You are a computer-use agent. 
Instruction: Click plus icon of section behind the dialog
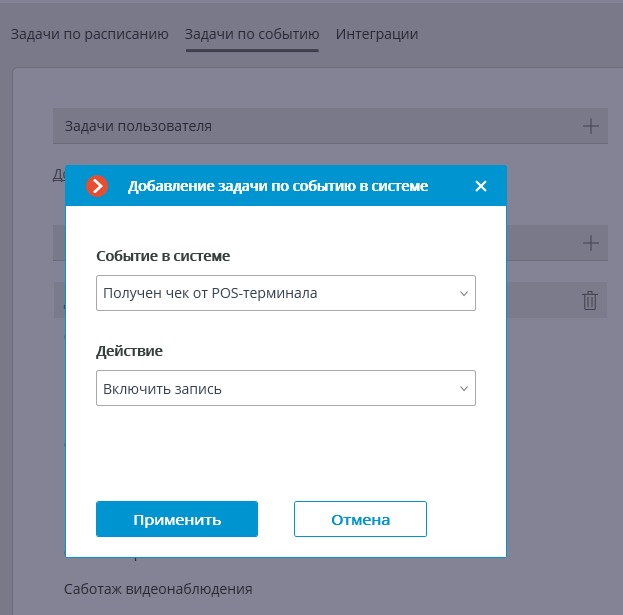coord(590,243)
